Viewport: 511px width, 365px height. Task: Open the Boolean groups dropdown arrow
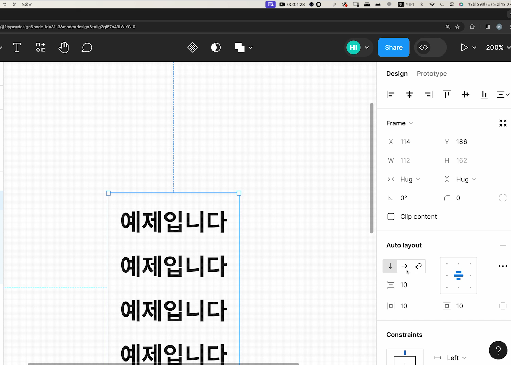pos(250,48)
